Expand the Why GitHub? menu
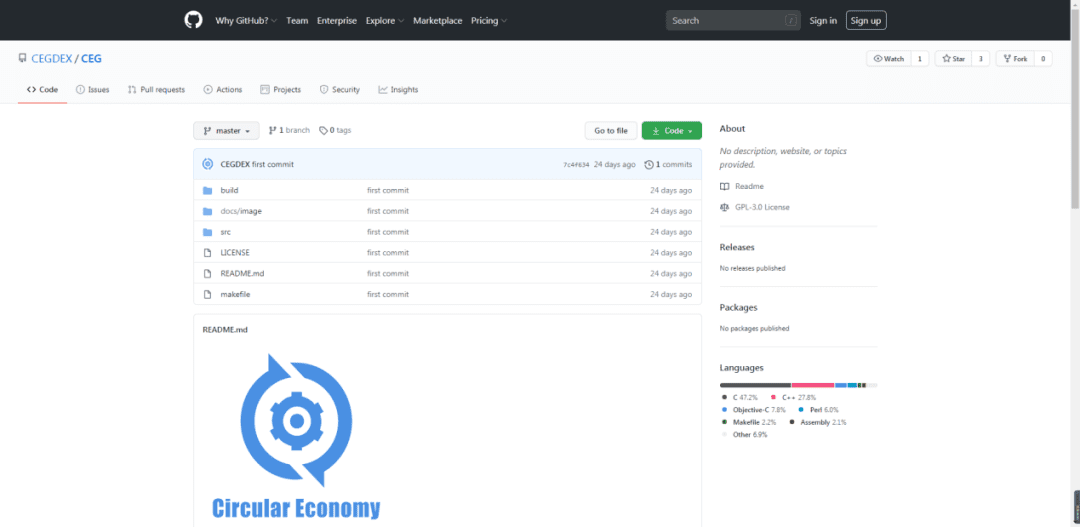Image resolution: width=1080 pixels, height=527 pixels. pos(246,21)
